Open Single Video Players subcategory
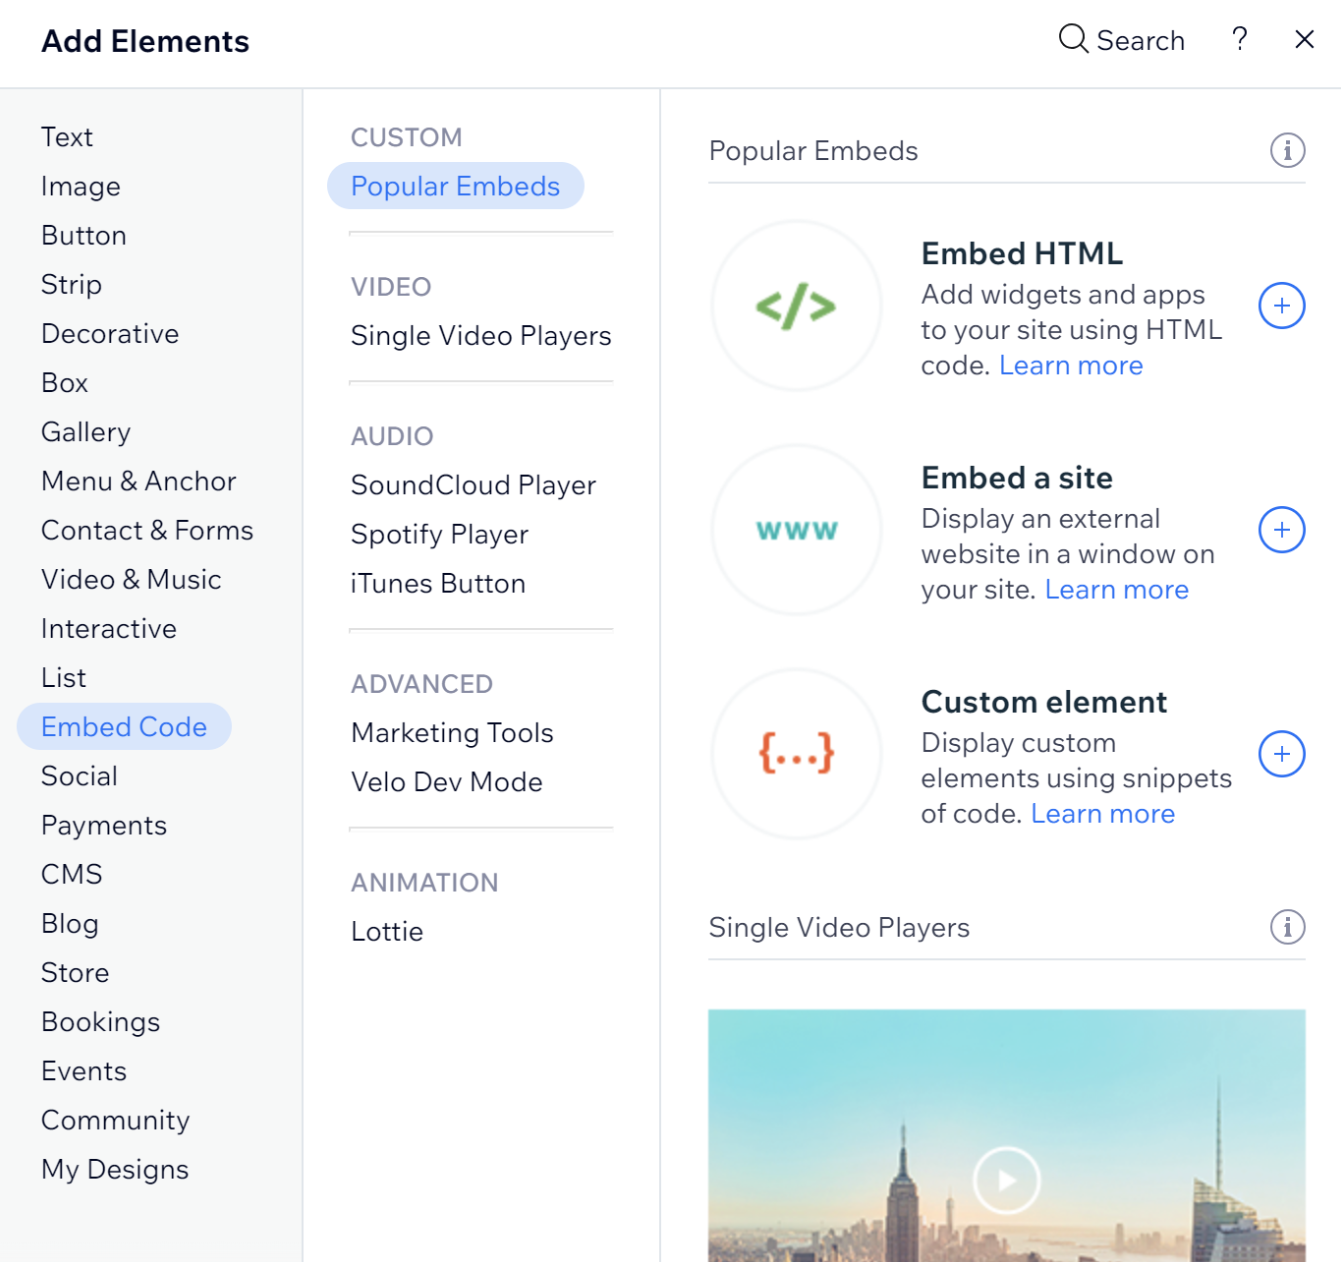The height and width of the screenshot is (1262, 1341). click(481, 336)
